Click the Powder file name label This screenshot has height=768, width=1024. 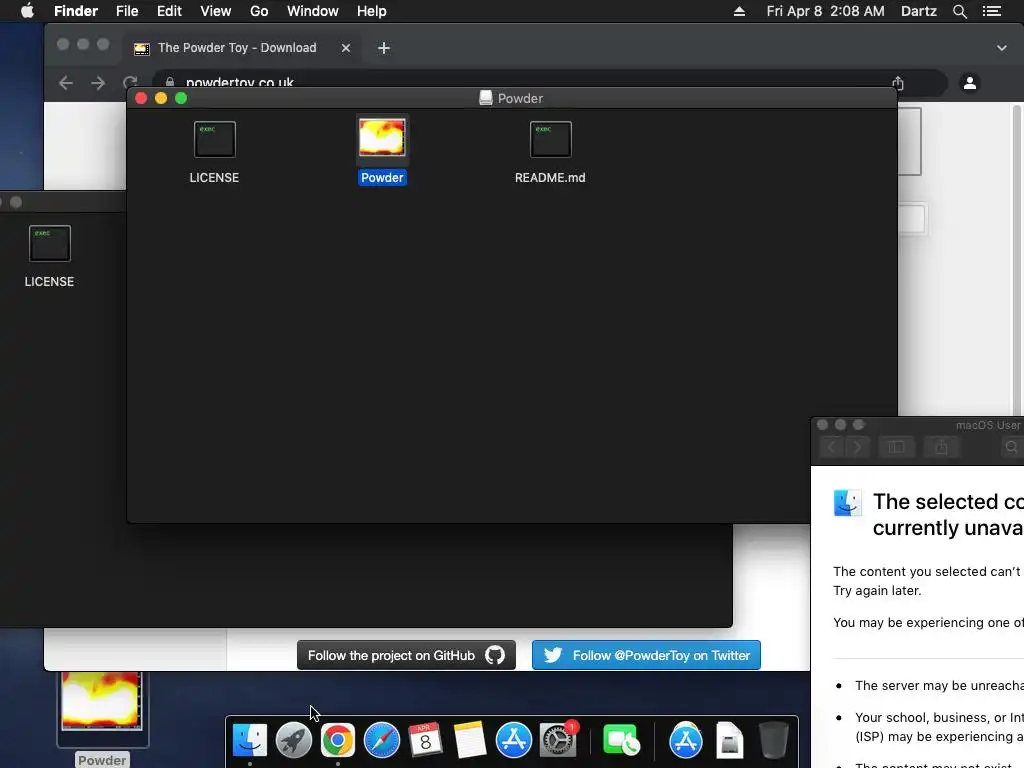(382, 178)
